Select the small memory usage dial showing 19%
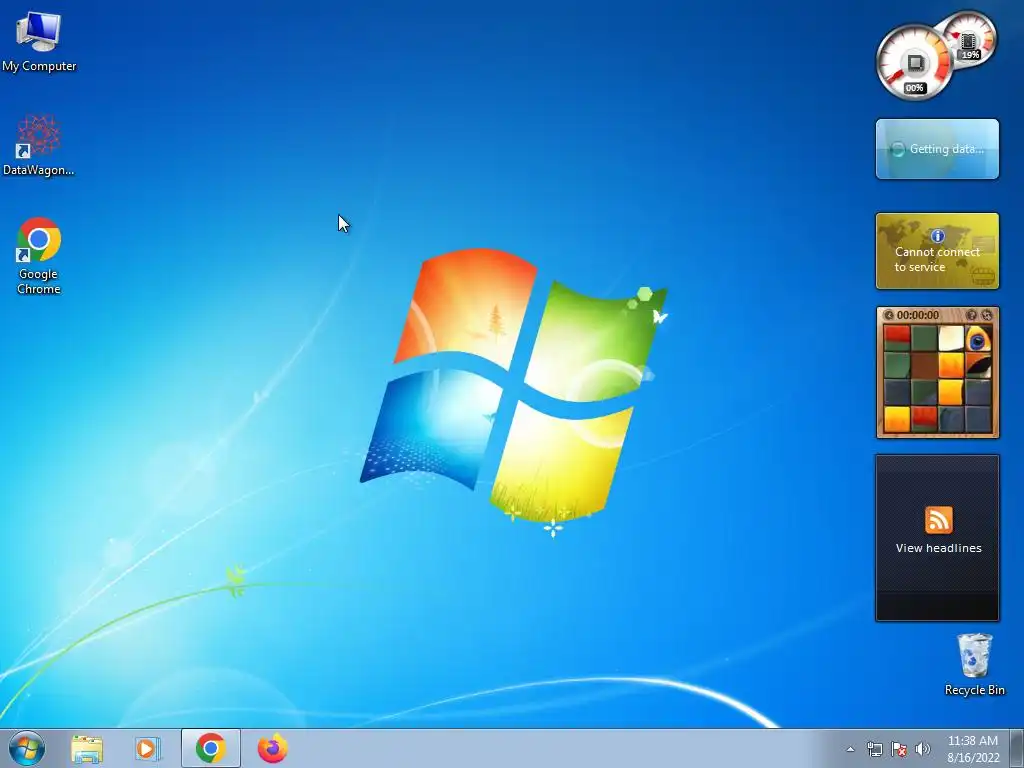 pos(970,40)
